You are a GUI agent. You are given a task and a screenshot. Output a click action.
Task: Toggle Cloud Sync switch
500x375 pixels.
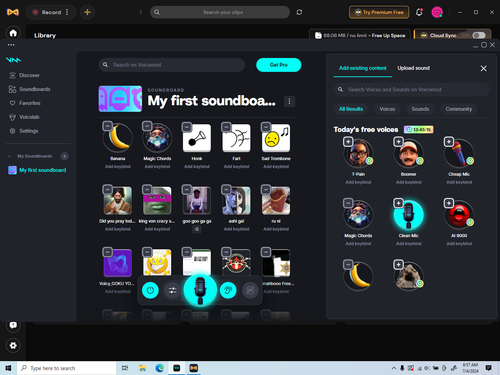(x=479, y=35)
